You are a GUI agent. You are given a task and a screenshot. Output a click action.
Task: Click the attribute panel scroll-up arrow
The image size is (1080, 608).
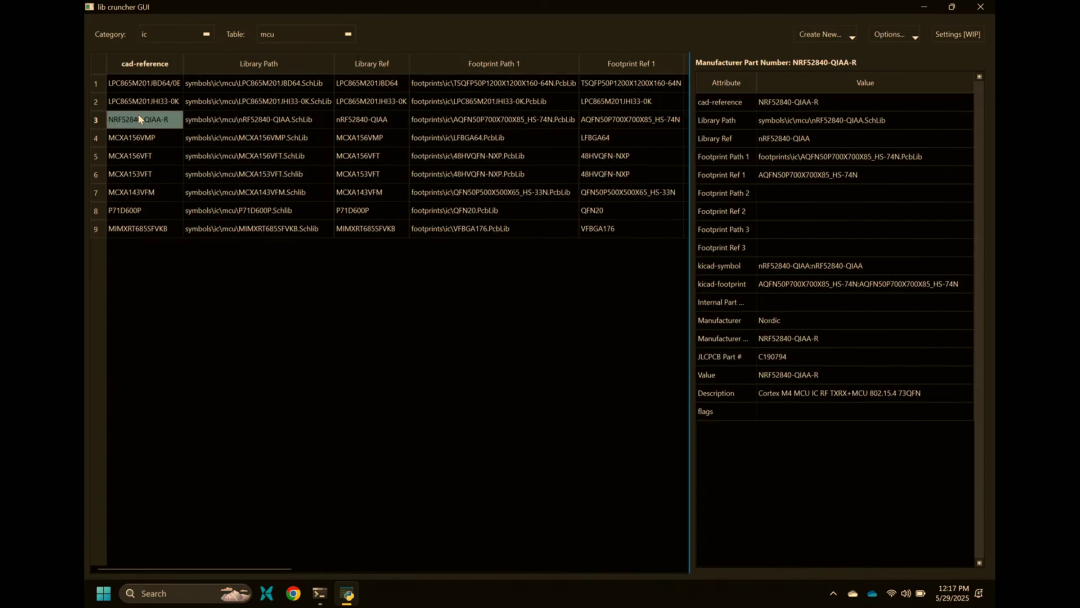click(x=979, y=76)
